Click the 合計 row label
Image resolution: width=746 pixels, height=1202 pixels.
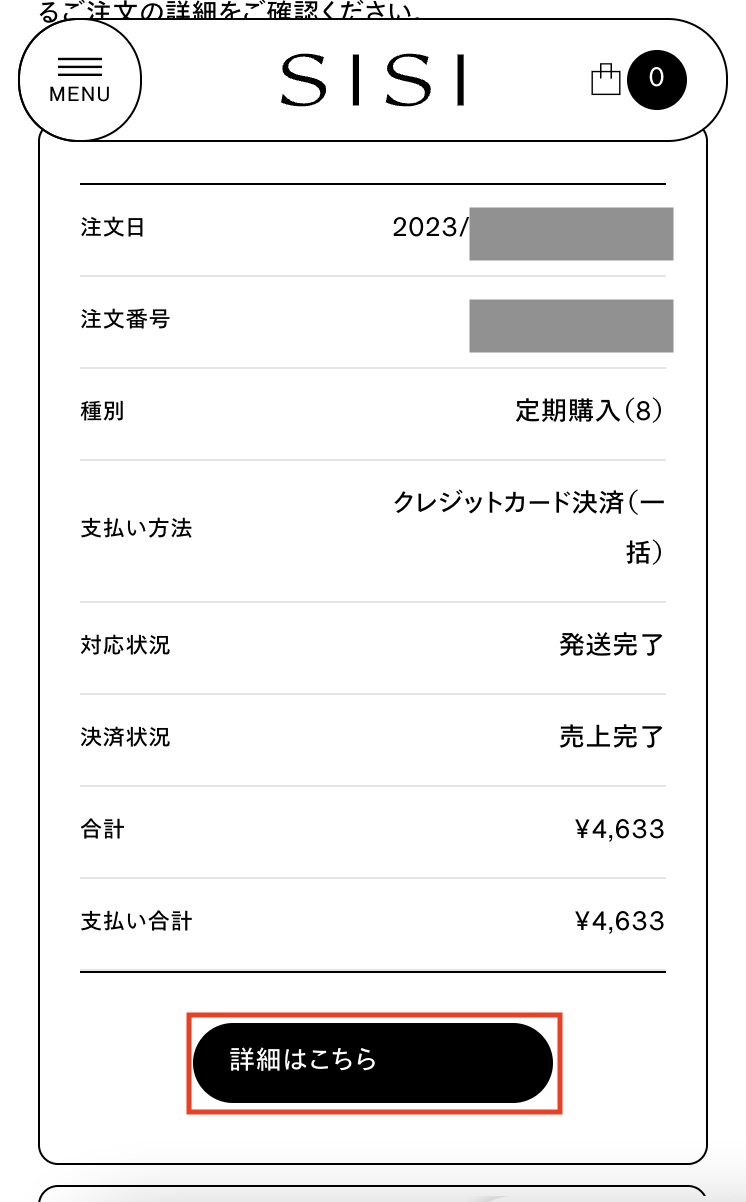[102, 829]
